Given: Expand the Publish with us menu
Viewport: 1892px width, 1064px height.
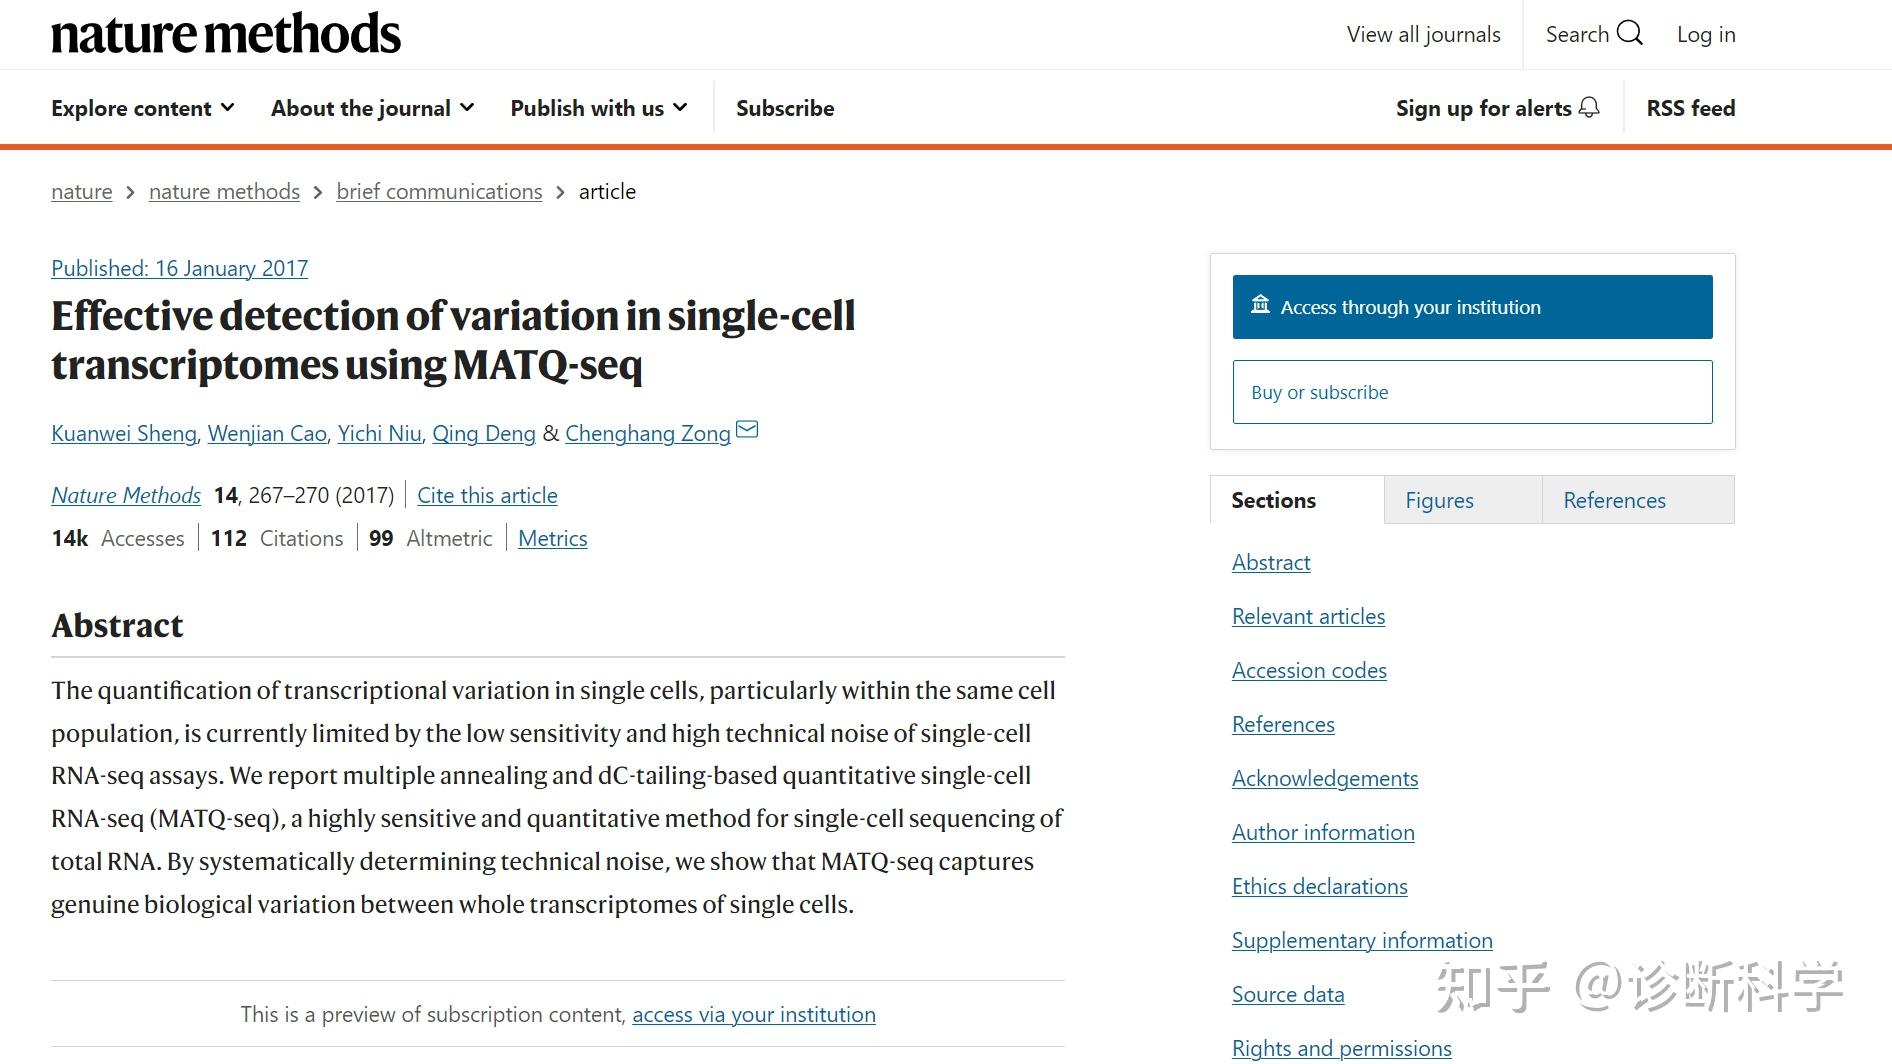Looking at the screenshot, I should [x=598, y=108].
